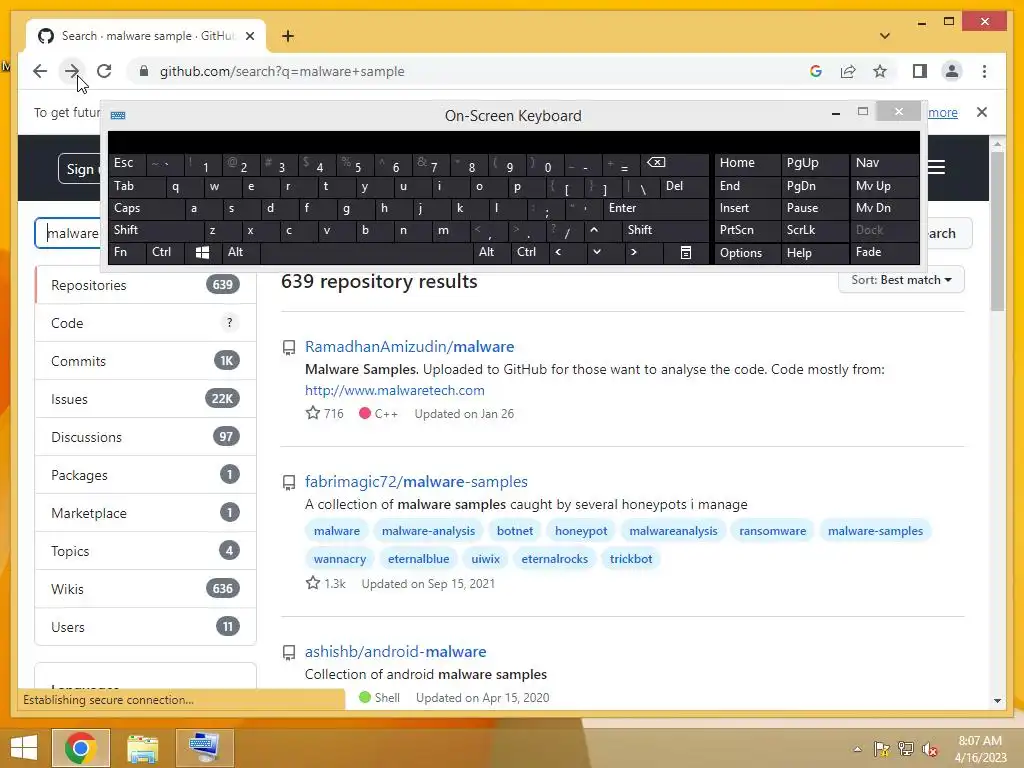The height and width of the screenshot is (768, 1024).
Task: Open the Chrome profile avatar menu
Action: tap(952, 71)
